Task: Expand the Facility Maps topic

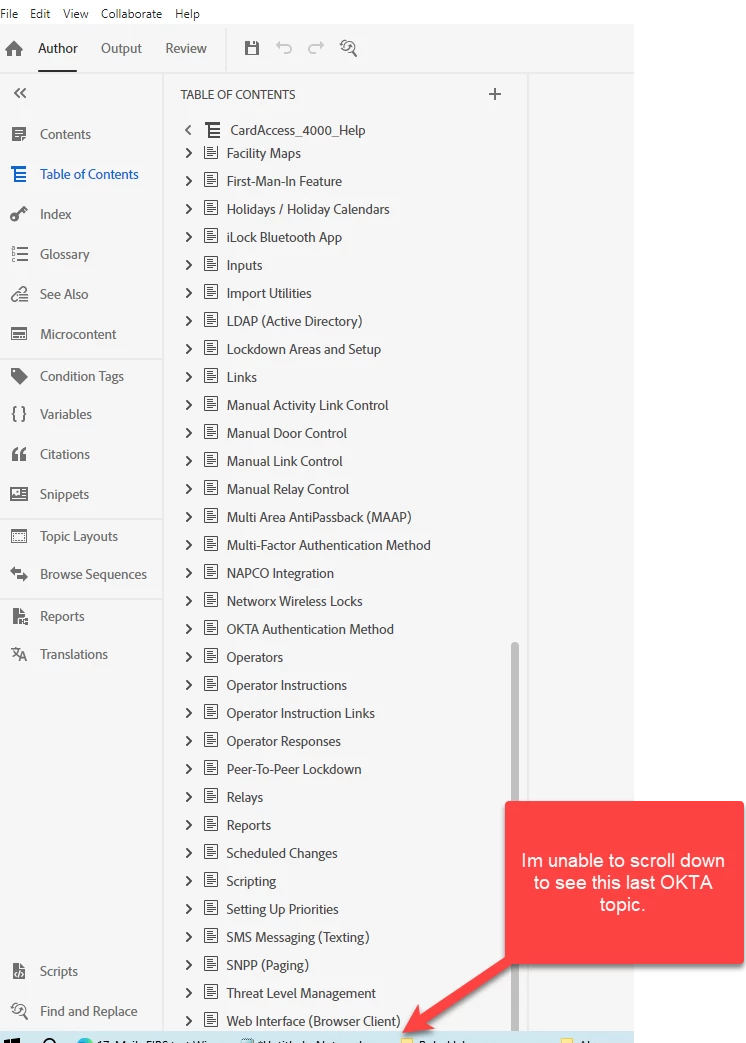Action: click(x=188, y=153)
